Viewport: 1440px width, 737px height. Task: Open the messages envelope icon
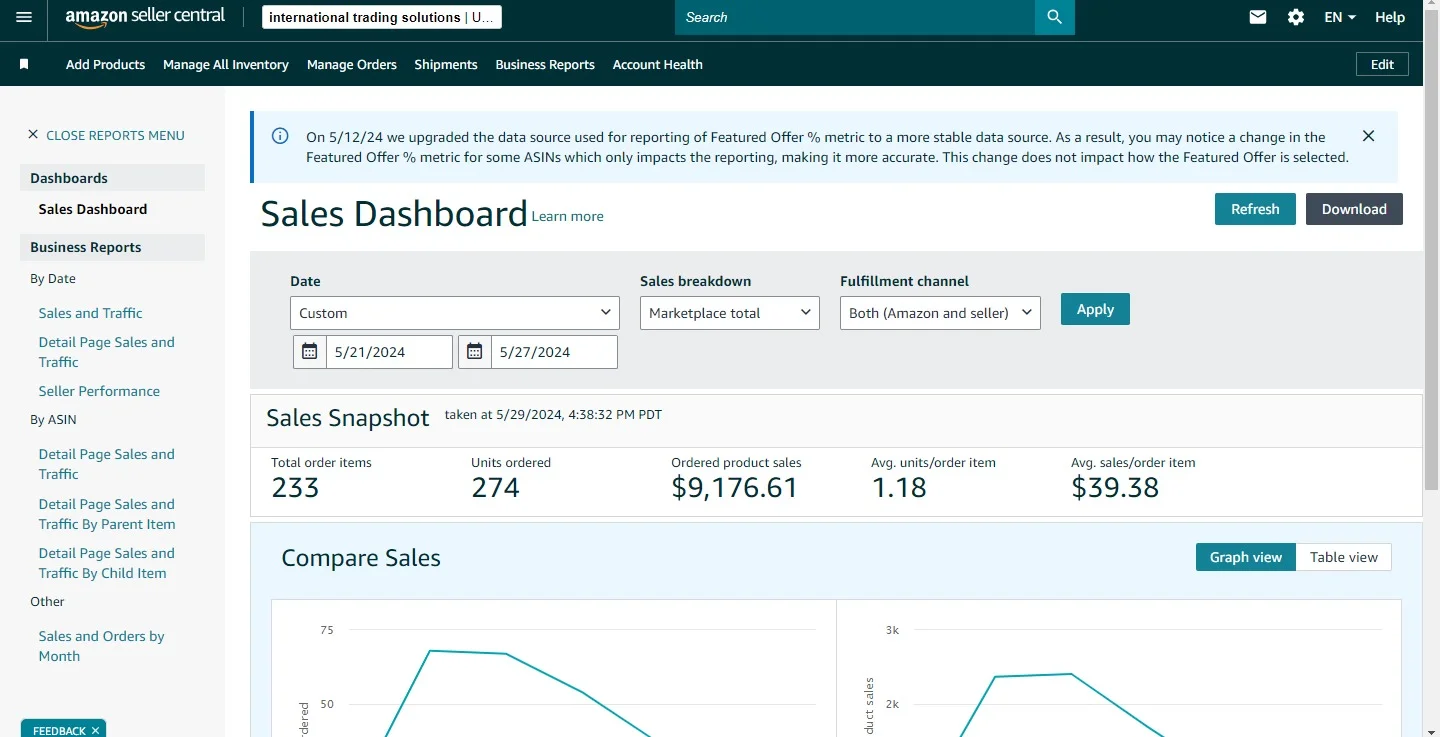[x=1258, y=17]
